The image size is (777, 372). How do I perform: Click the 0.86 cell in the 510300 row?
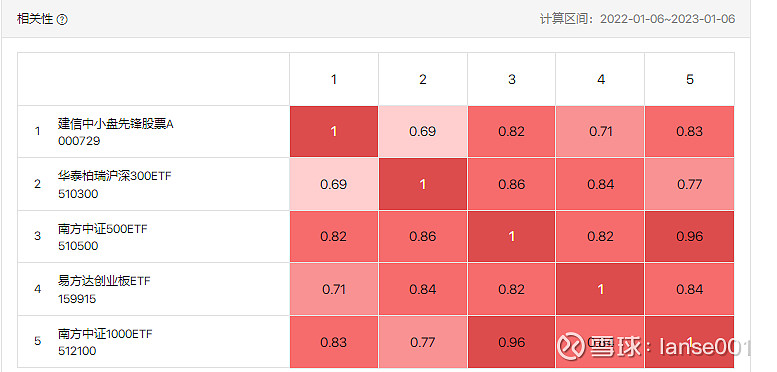pos(512,184)
